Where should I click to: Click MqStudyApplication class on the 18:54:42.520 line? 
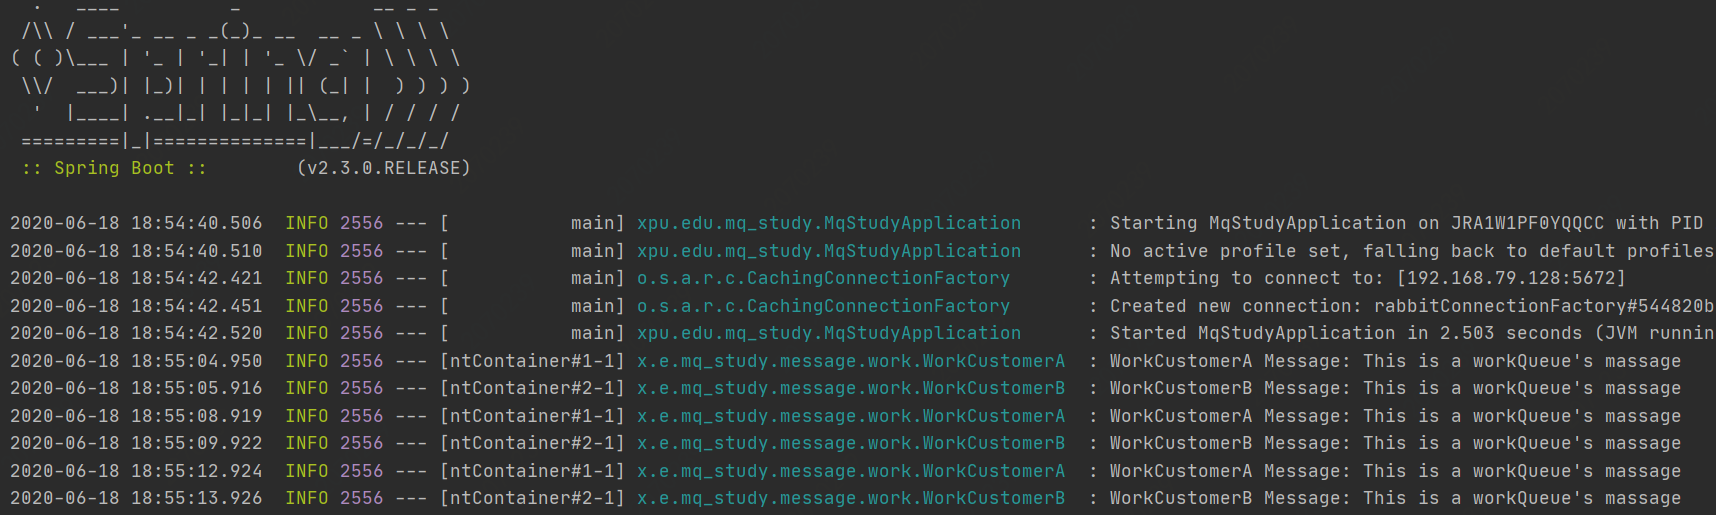[x=829, y=333]
